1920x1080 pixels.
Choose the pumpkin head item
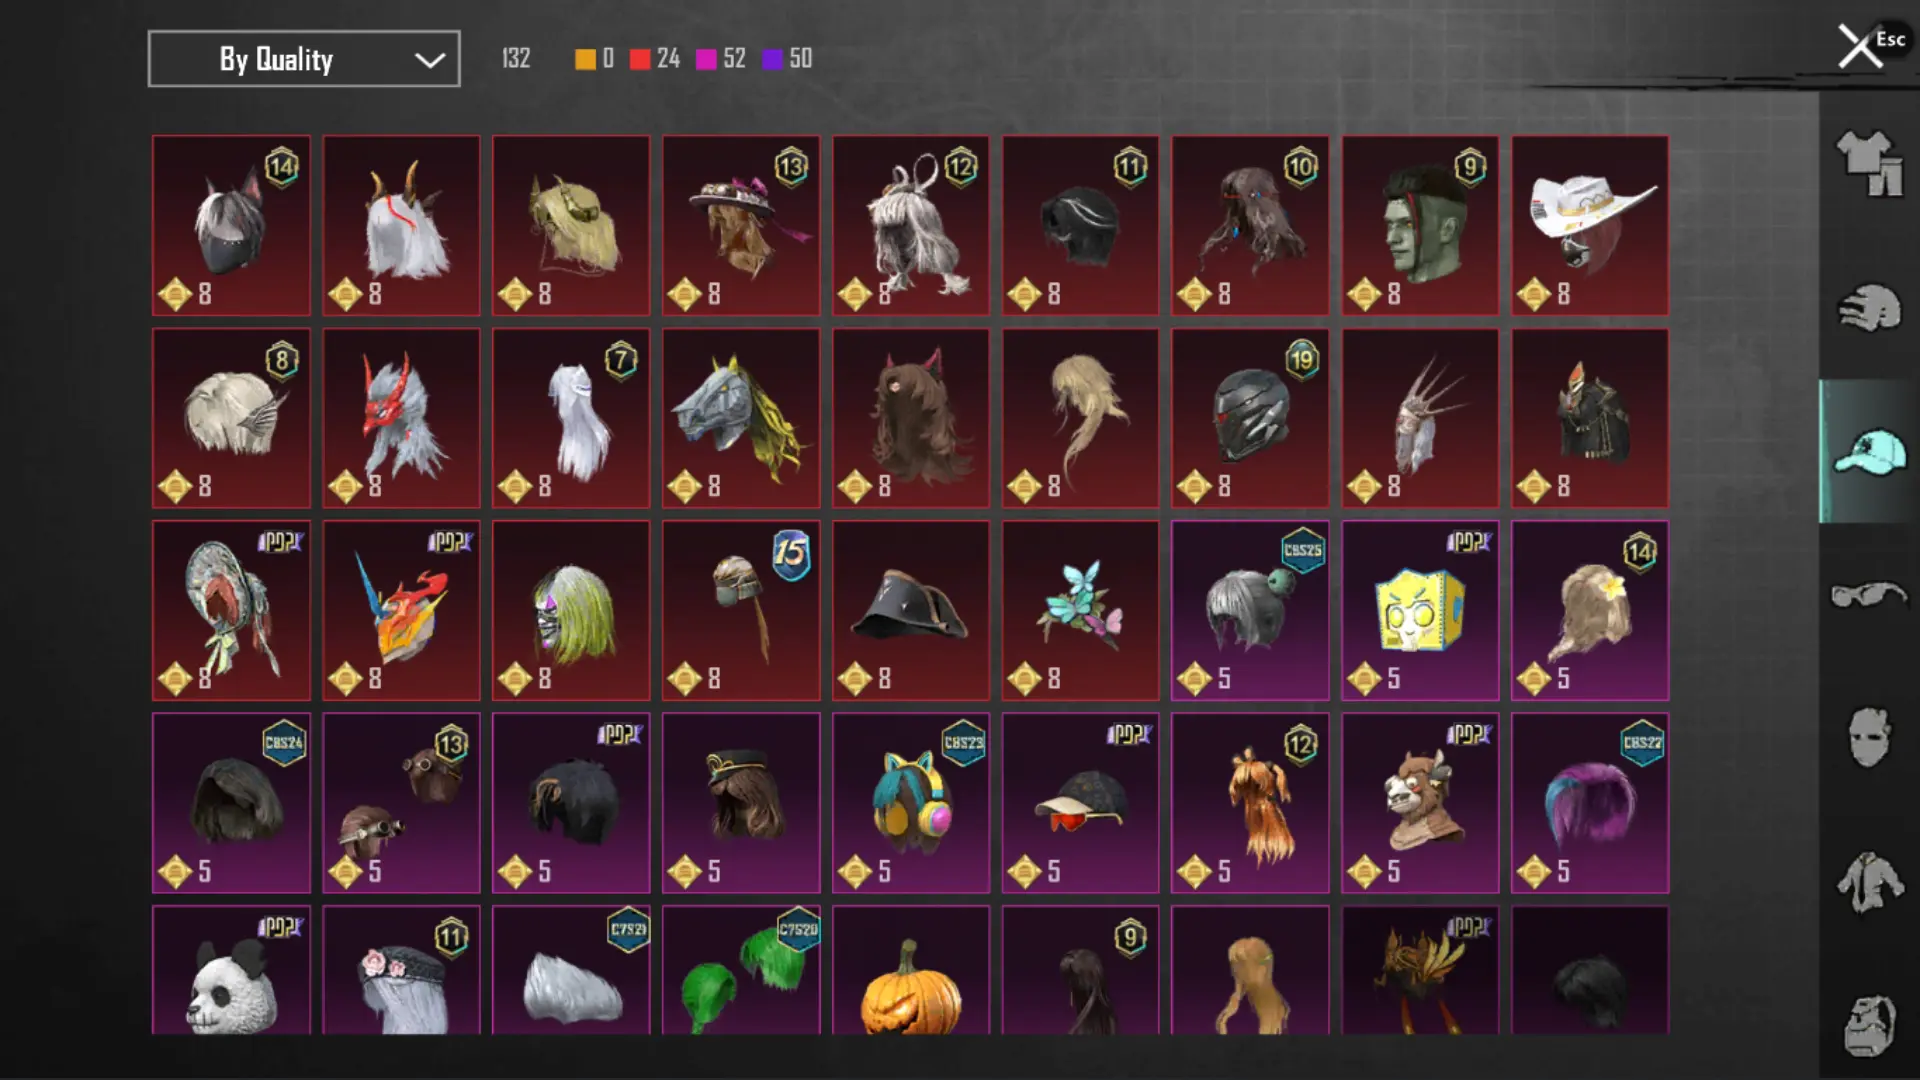click(911, 970)
